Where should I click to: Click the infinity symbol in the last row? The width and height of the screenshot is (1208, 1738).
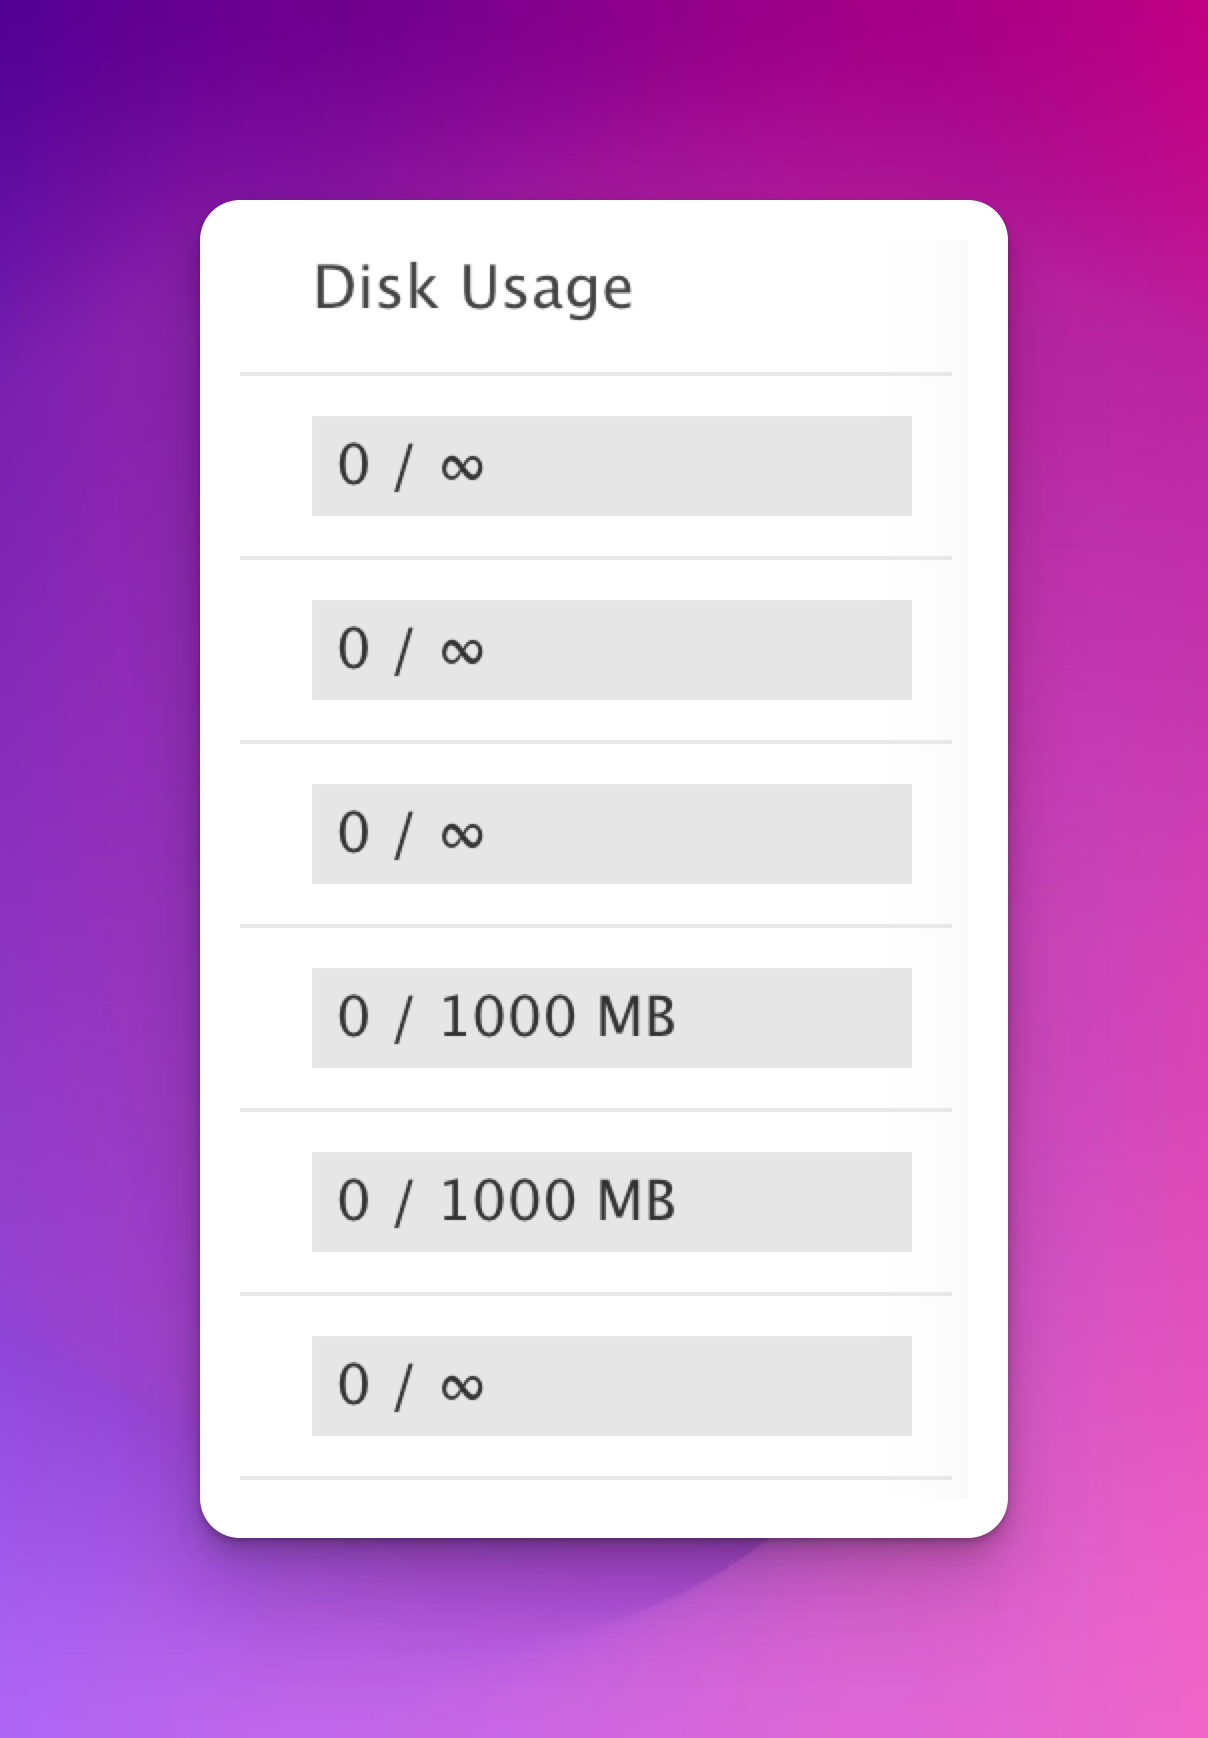(462, 1387)
